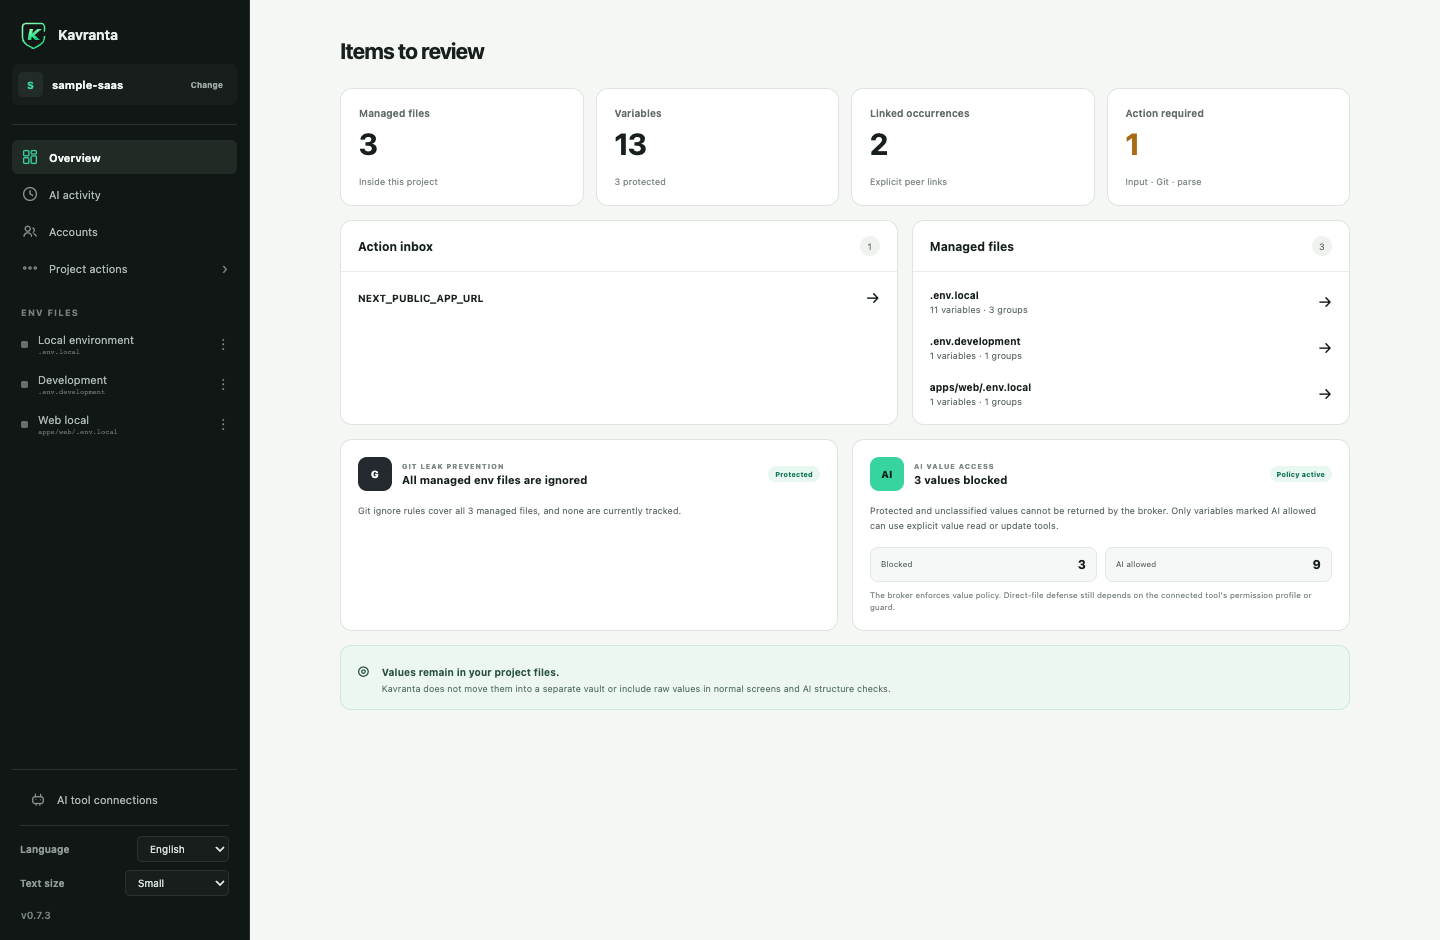The width and height of the screenshot is (1440, 940).
Task: Open AI tool connections
Action: [x=124, y=800]
